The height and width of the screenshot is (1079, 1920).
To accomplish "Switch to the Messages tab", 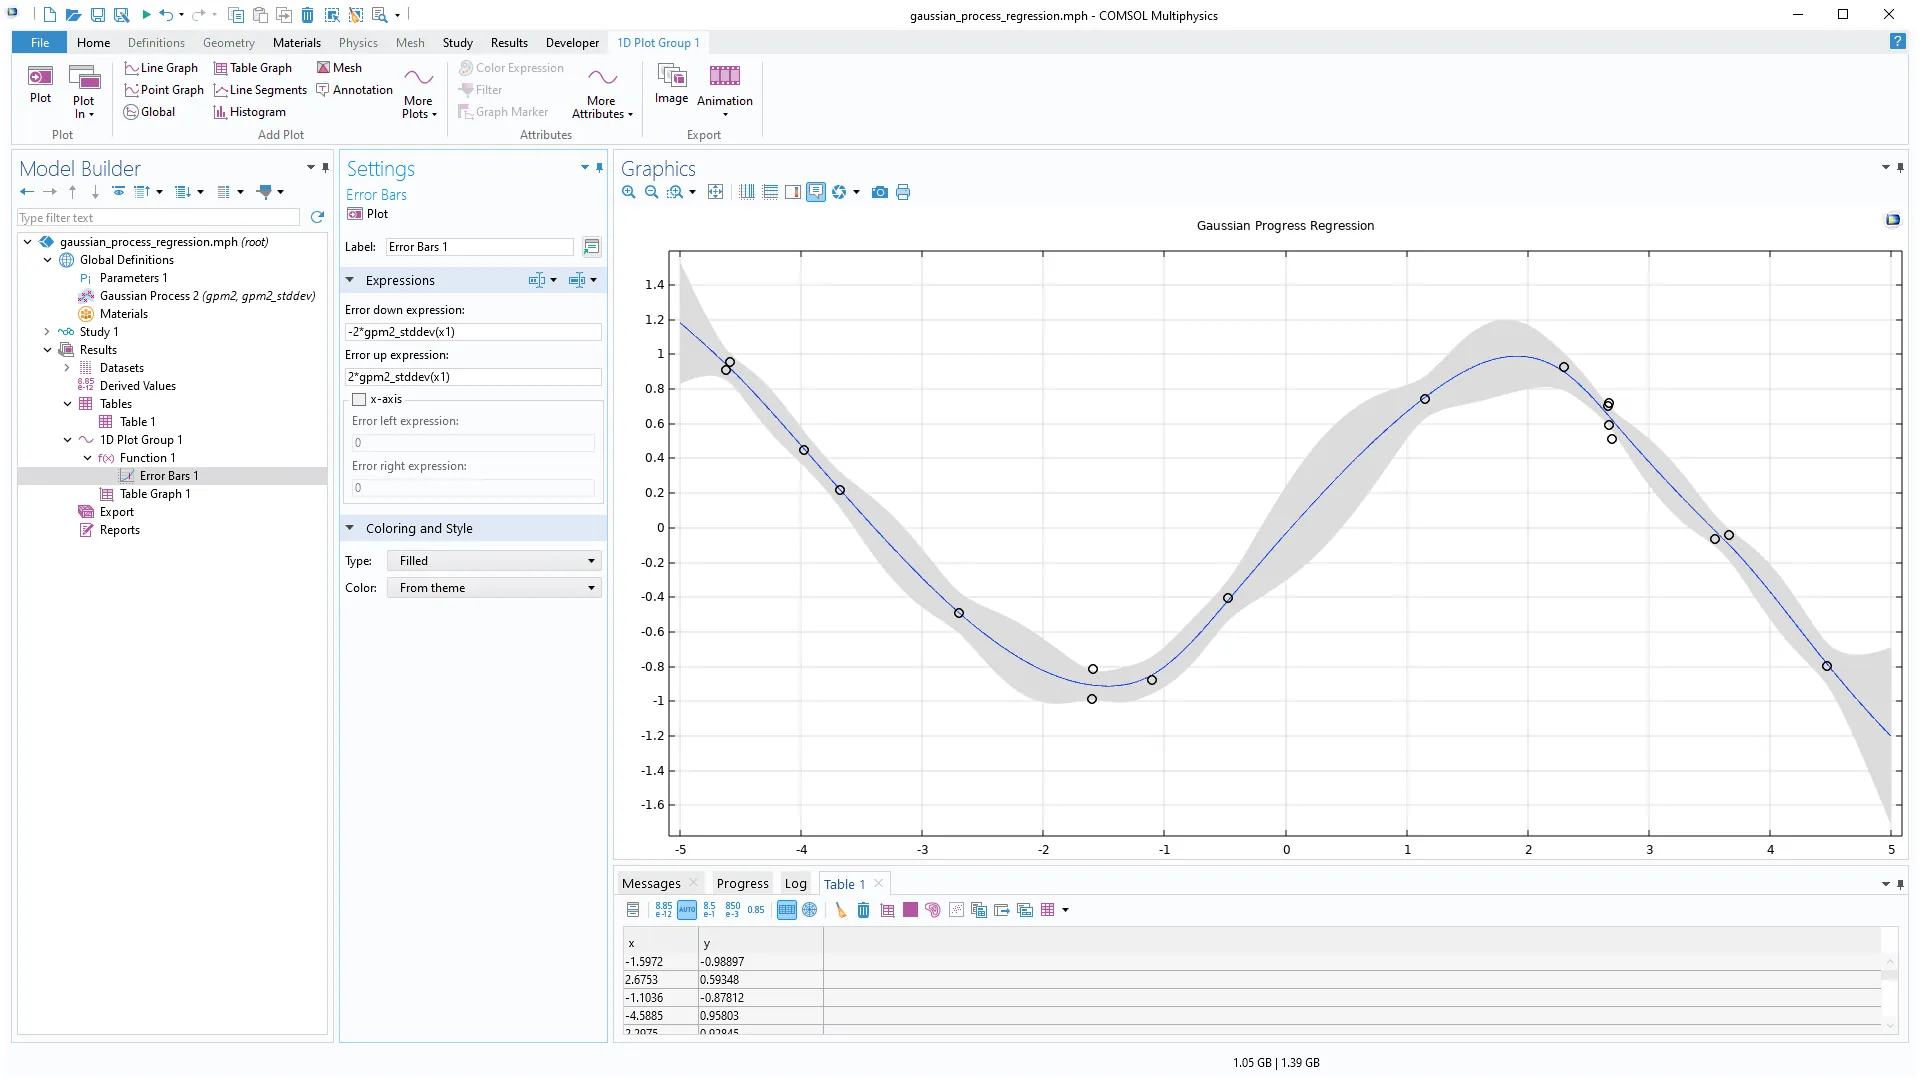I will click(650, 884).
